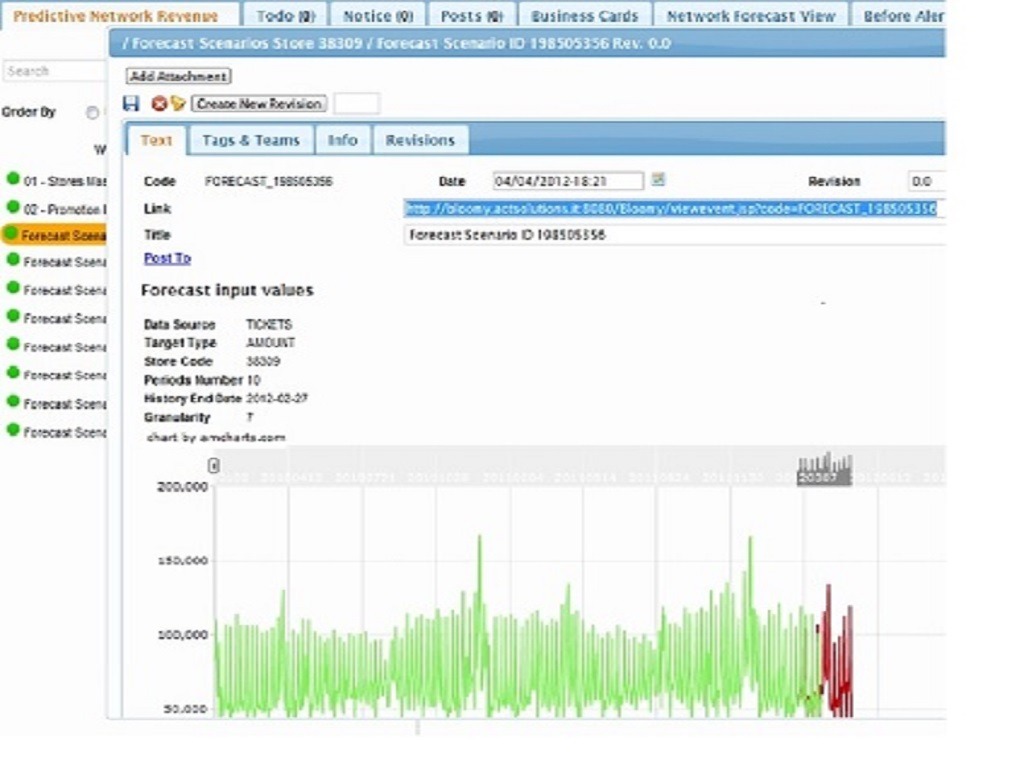Click chart scrollbar left handle icon

tap(213, 466)
